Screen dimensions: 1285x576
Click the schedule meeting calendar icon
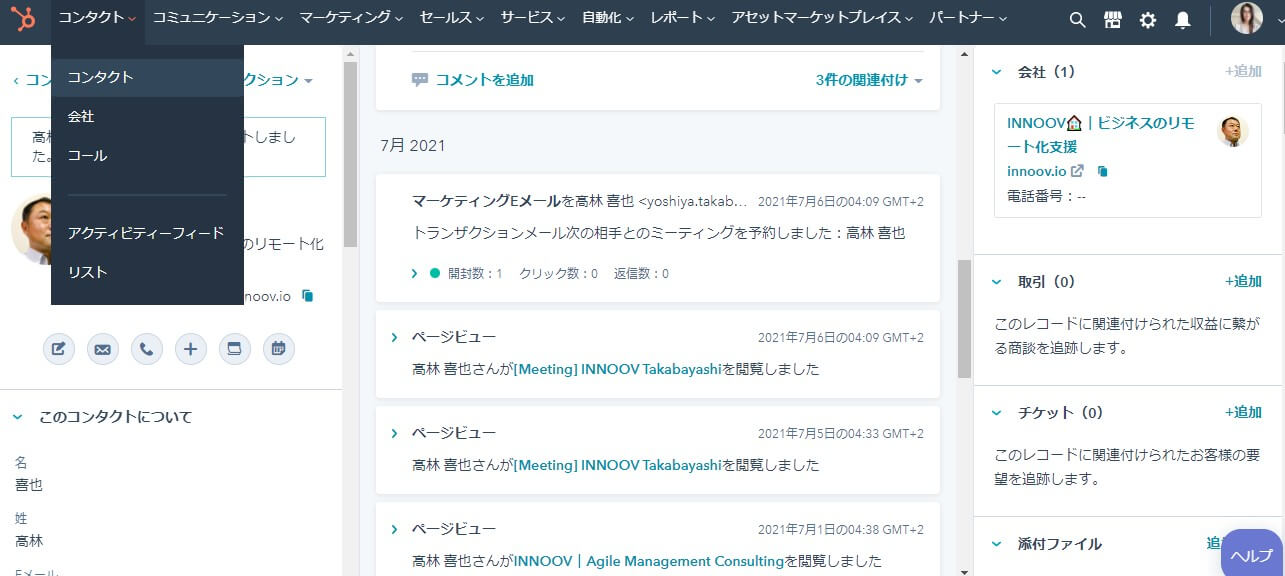click(279, 349)
